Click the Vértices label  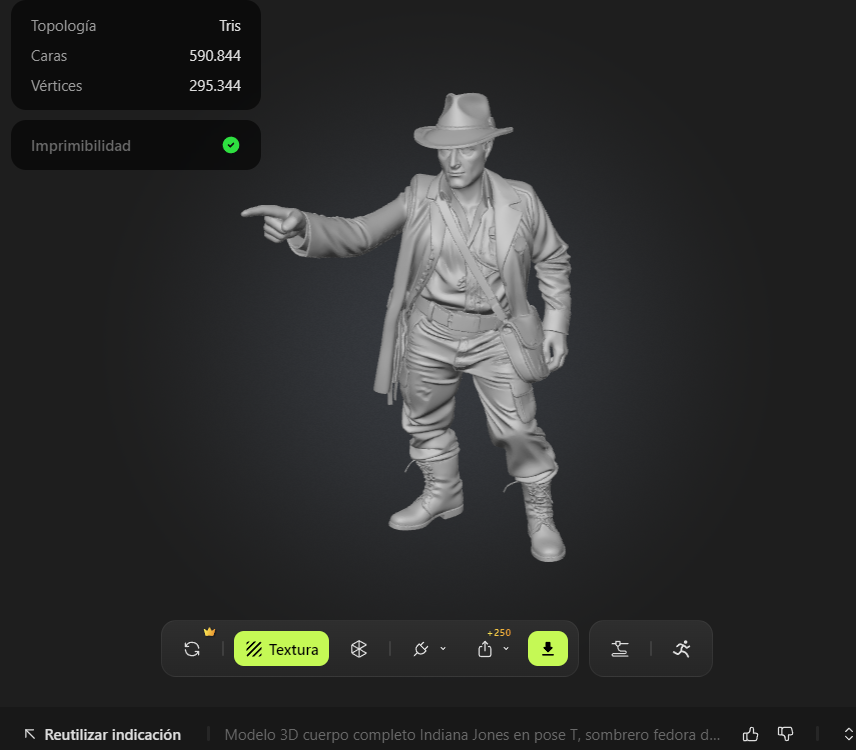tap(56, 86)
